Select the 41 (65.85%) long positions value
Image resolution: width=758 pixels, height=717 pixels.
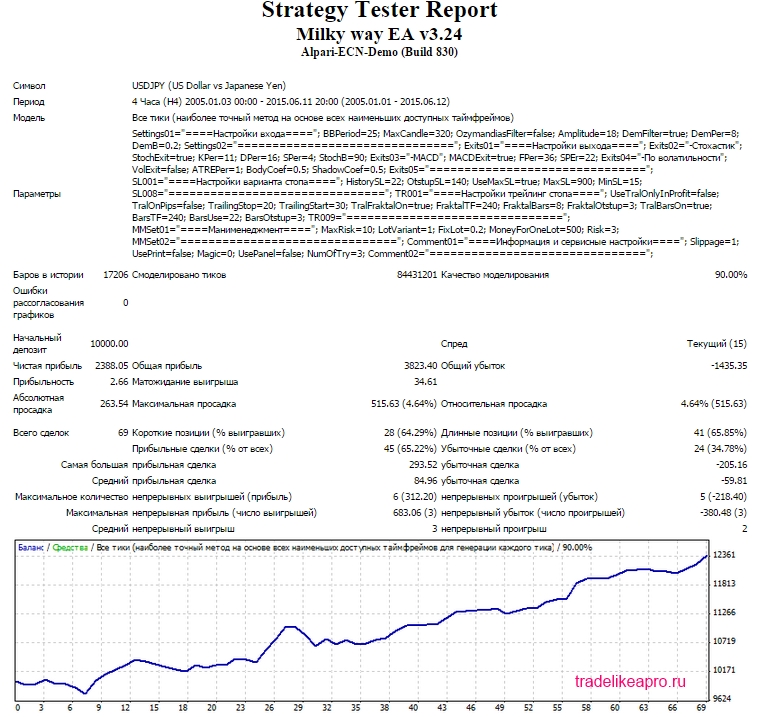coord(720,433)
